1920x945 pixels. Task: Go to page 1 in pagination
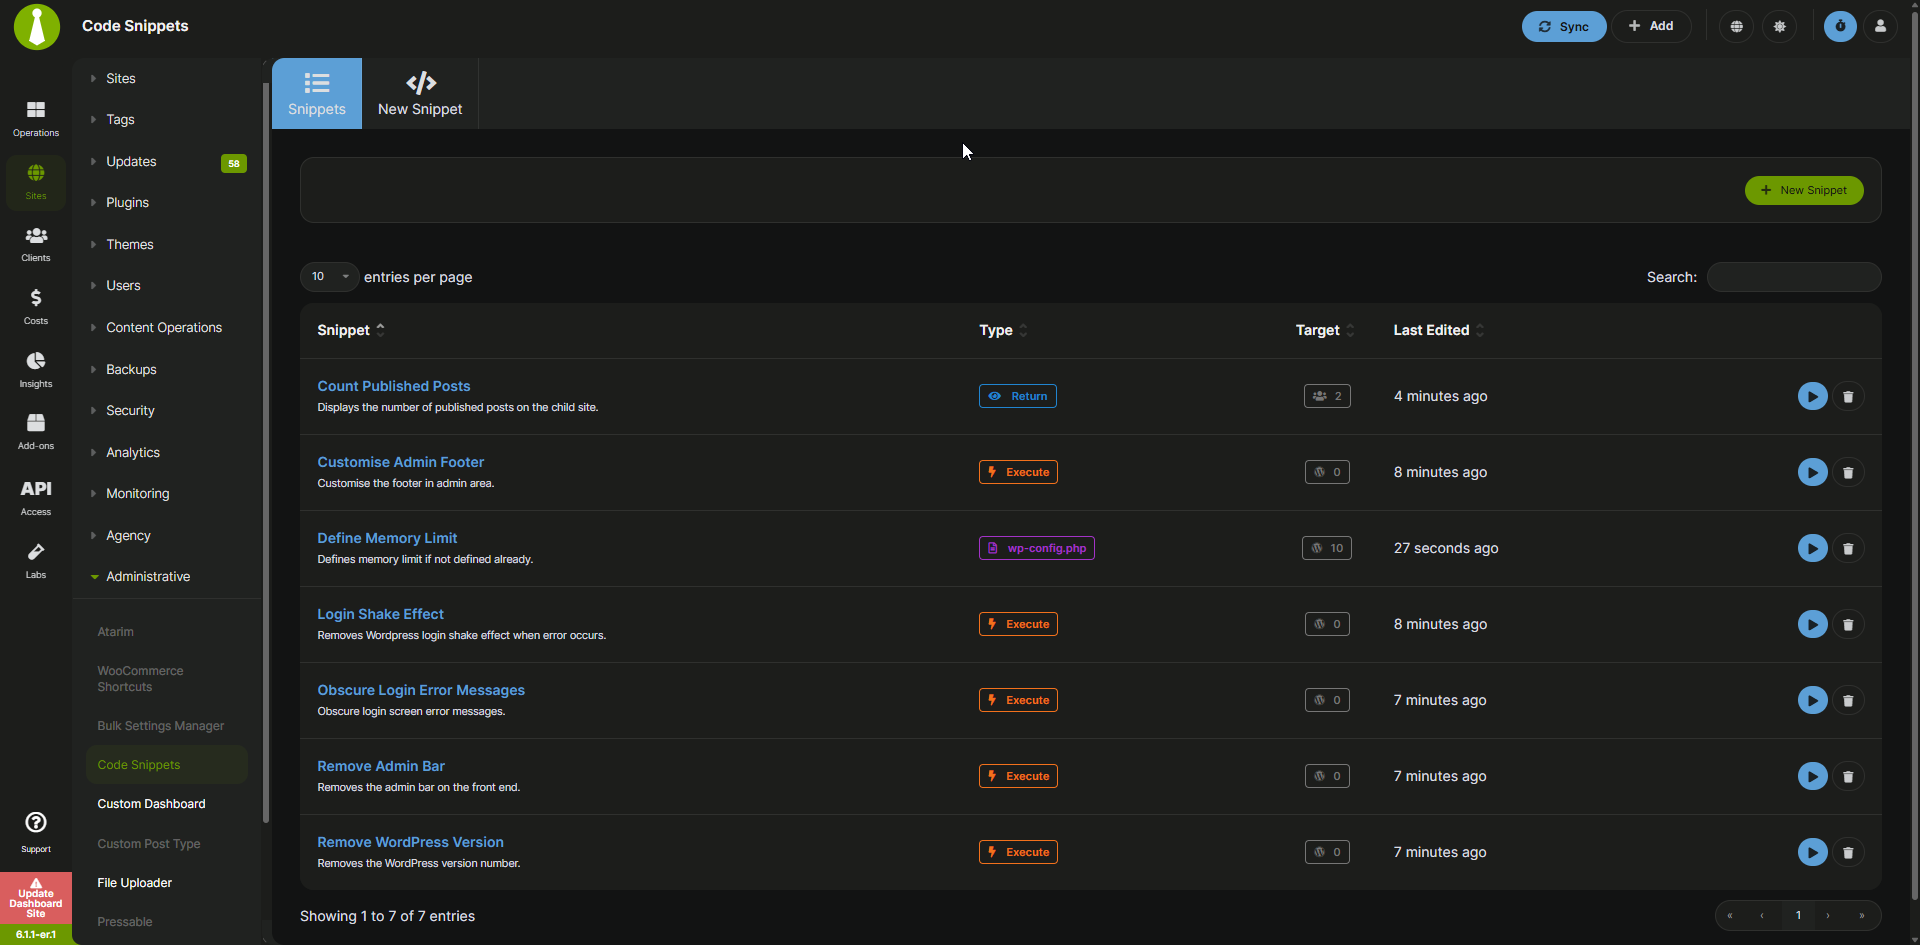click(1798, 915)
